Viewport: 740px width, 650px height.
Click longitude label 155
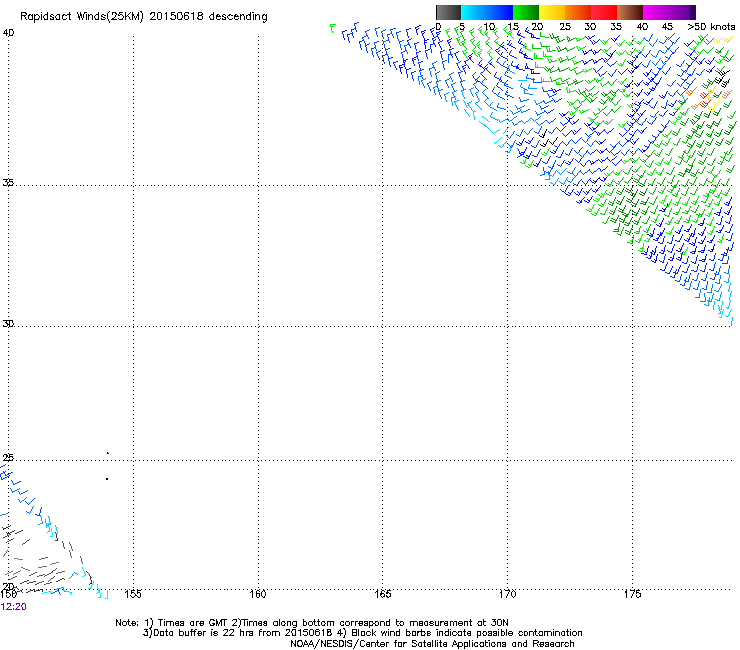(133, 594)
